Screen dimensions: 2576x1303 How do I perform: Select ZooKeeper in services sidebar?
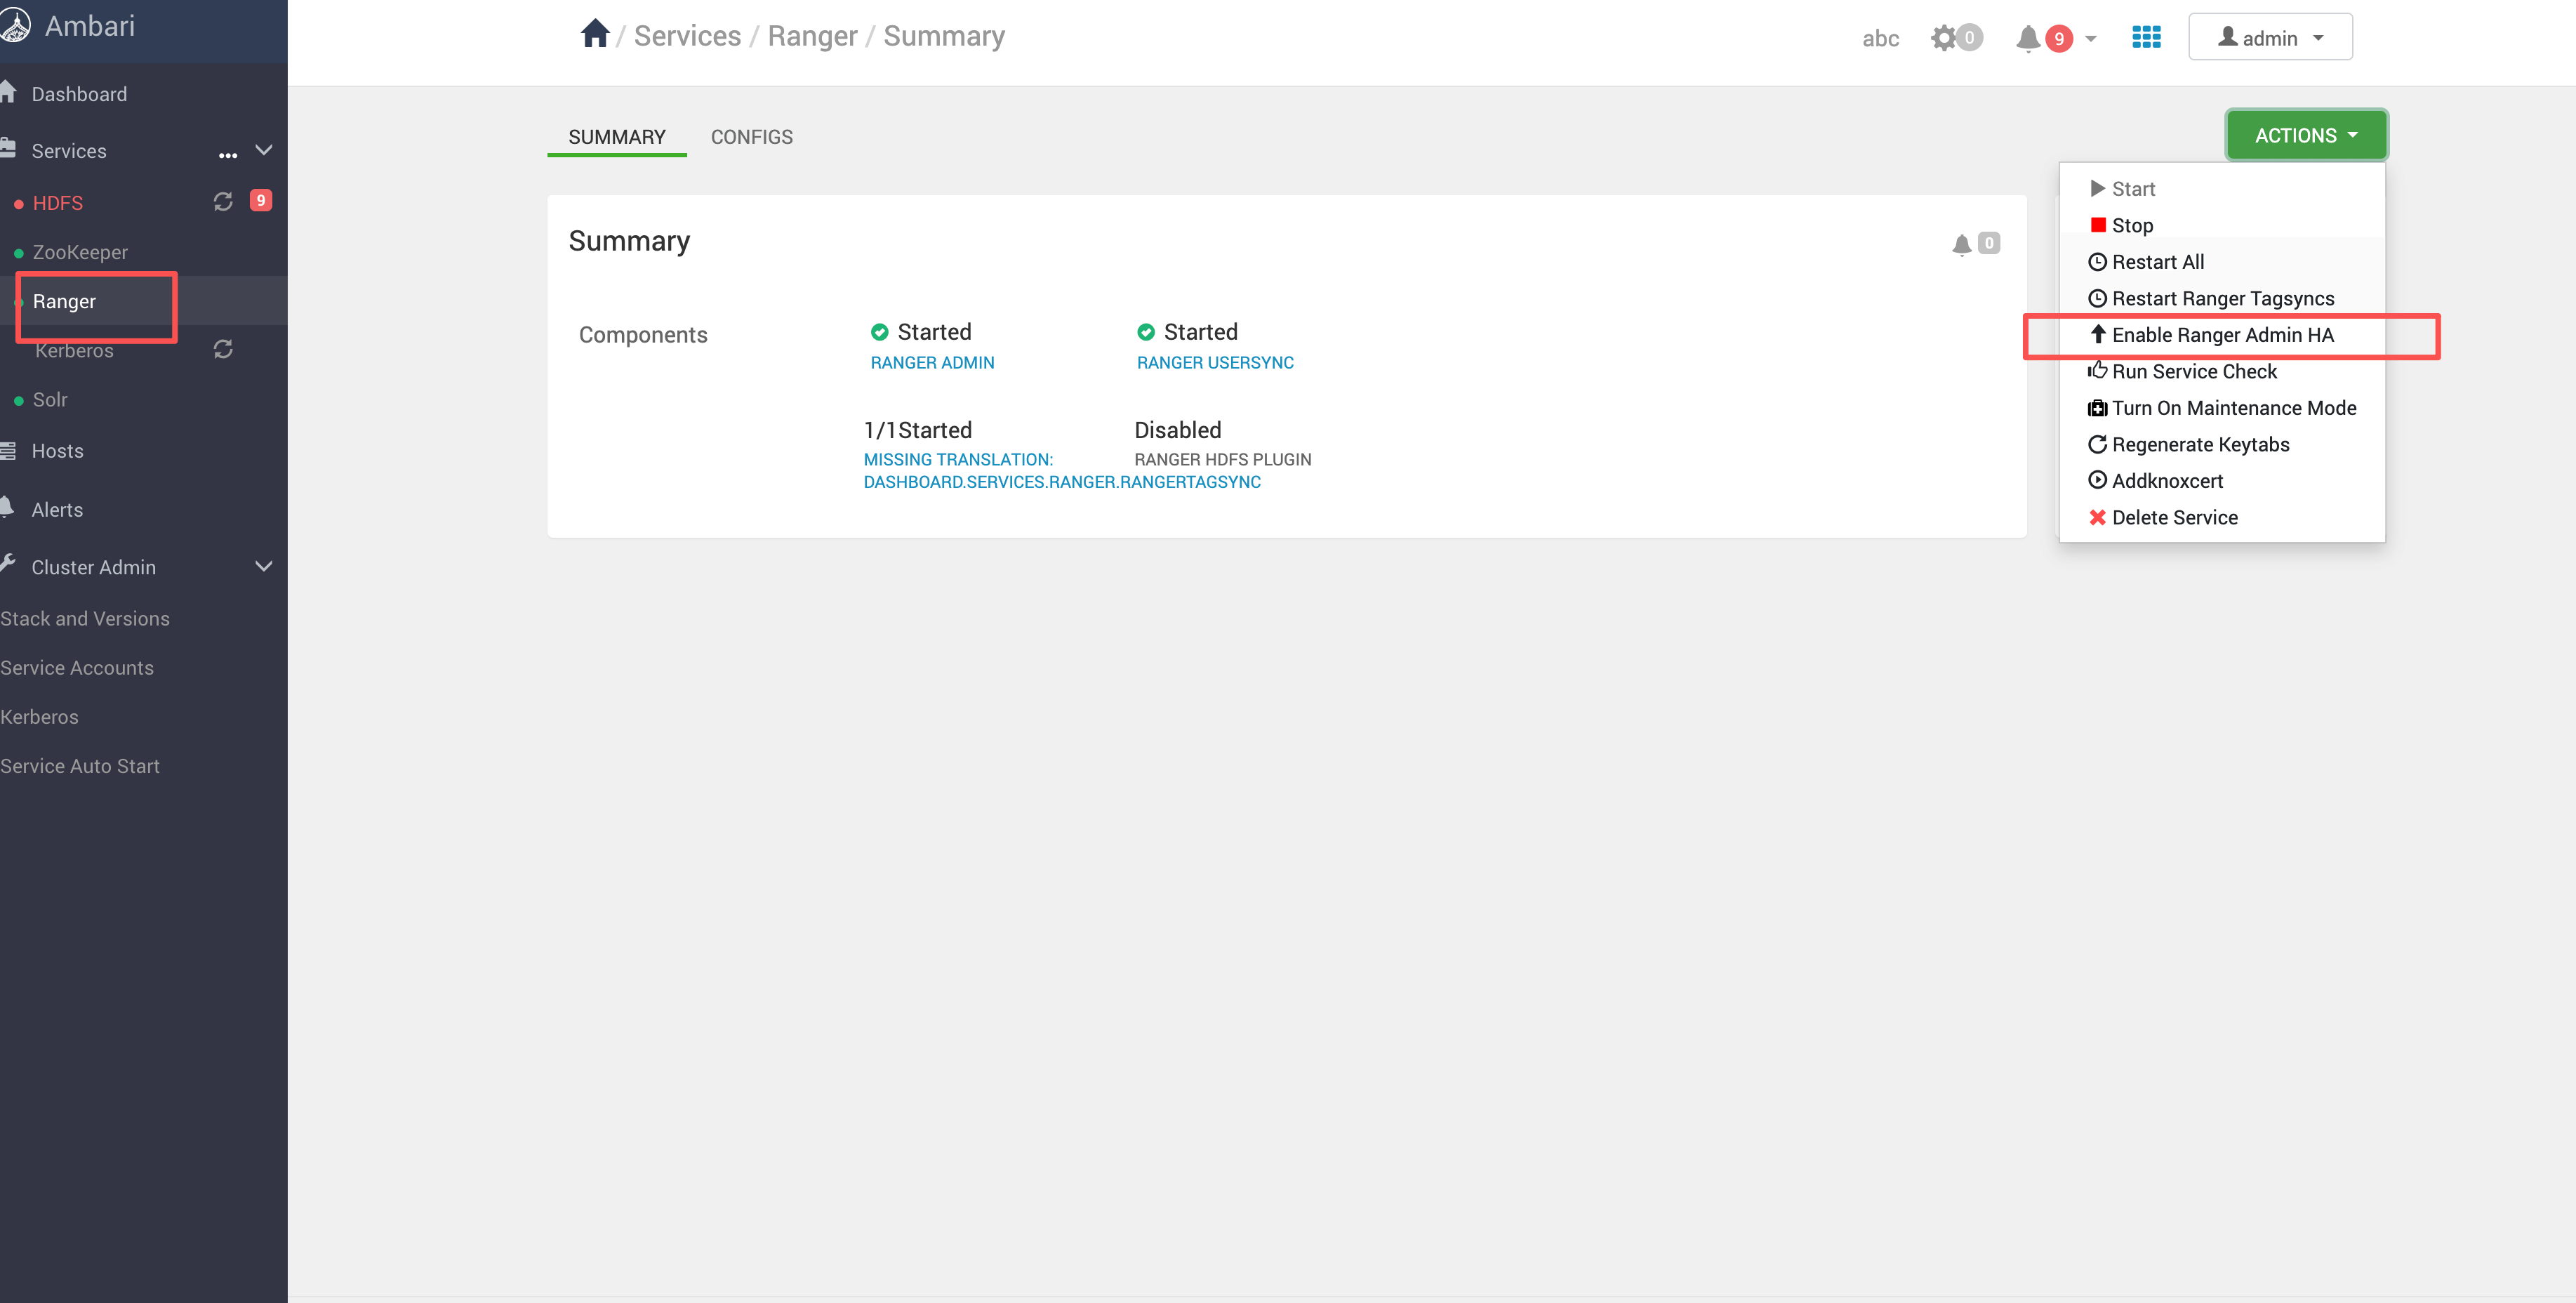pos(80,252)
